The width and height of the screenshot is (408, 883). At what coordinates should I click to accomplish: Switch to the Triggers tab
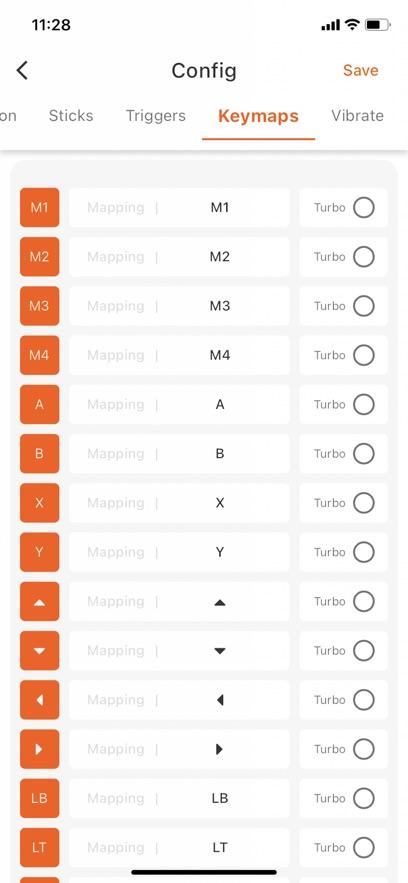point(156,116)
